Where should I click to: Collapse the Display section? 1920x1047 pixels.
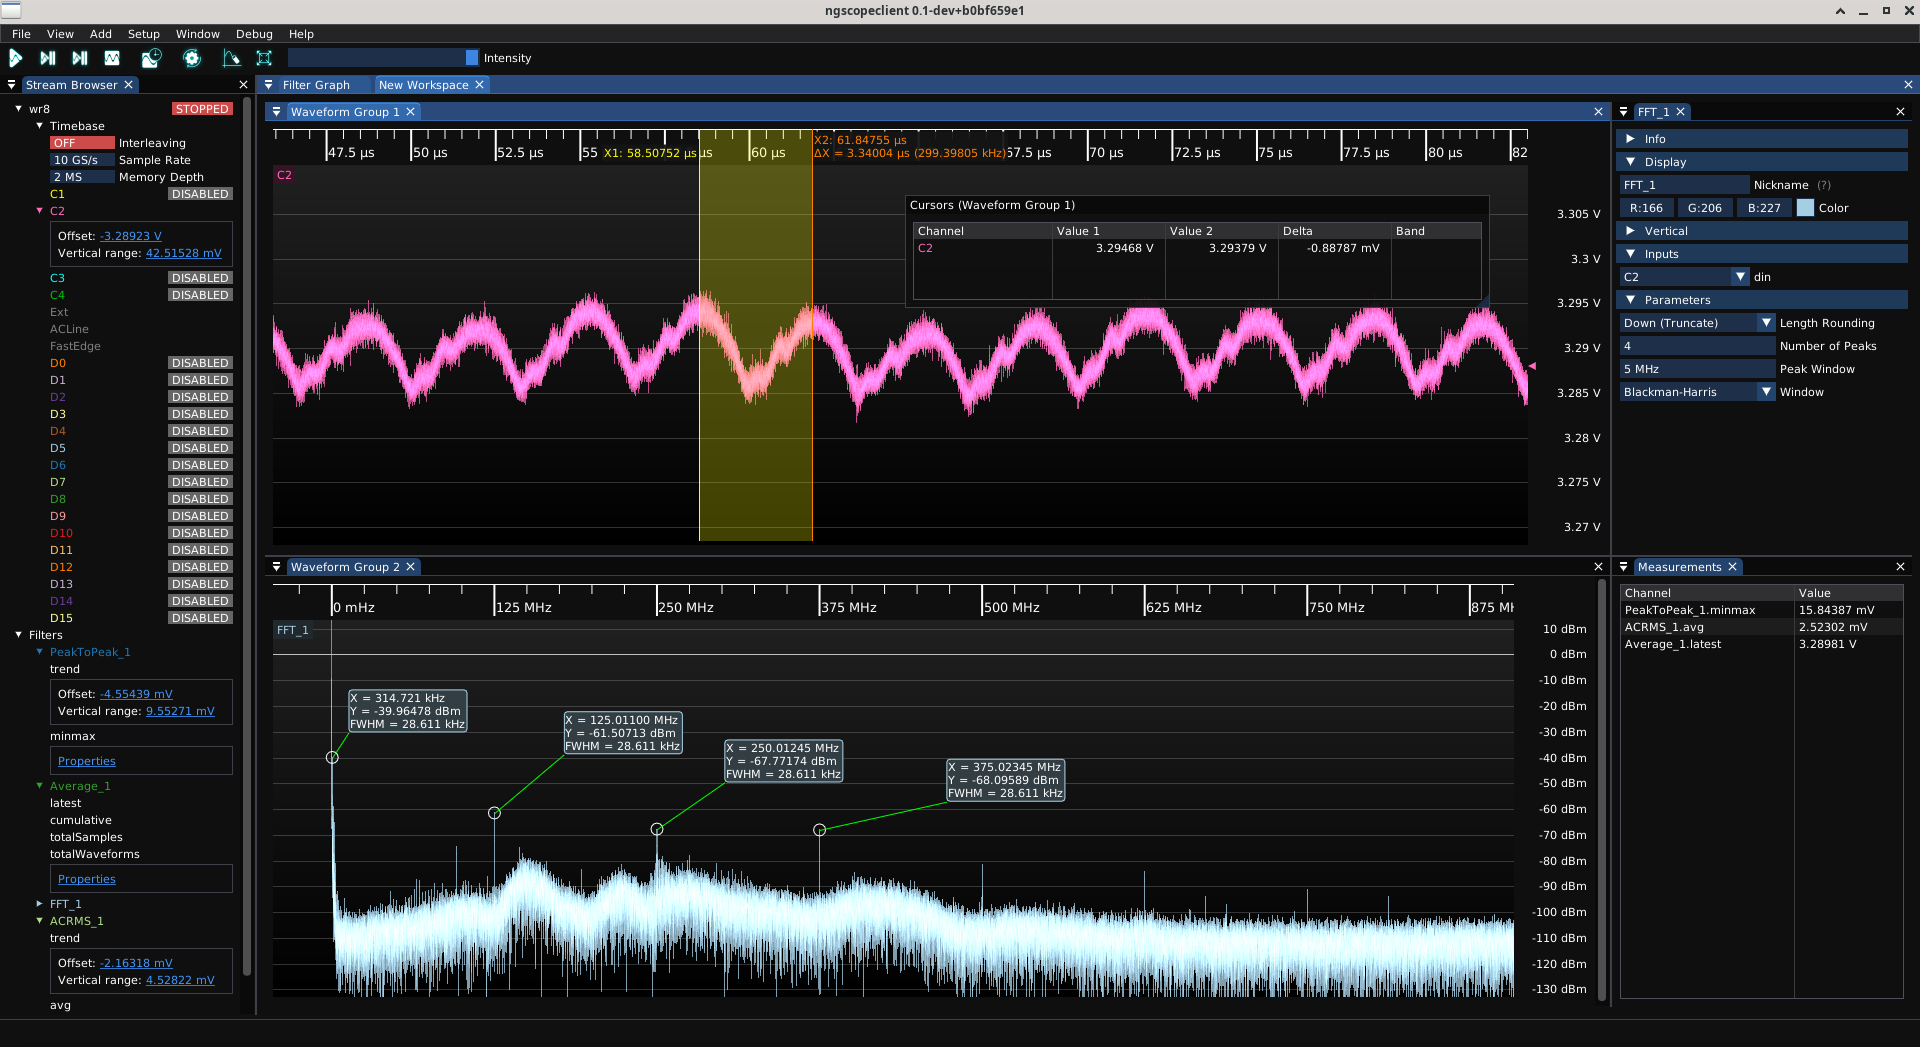[1762, 162]
